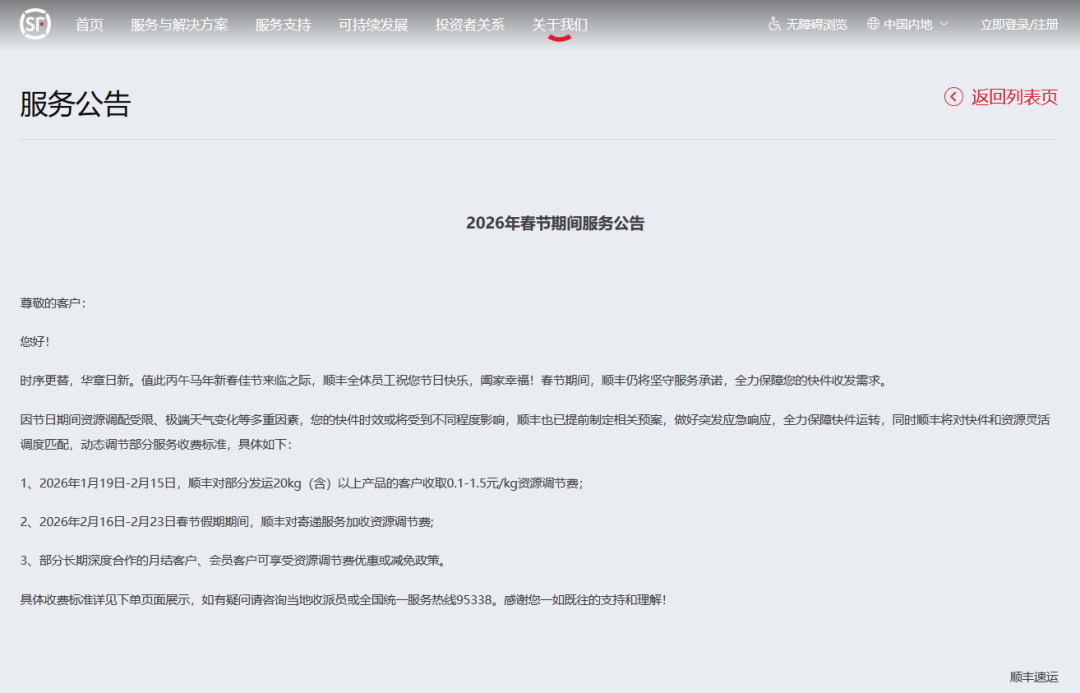The image size is (1080, 693).
Task: Click the SF Express logo
Action: [35, 23]
